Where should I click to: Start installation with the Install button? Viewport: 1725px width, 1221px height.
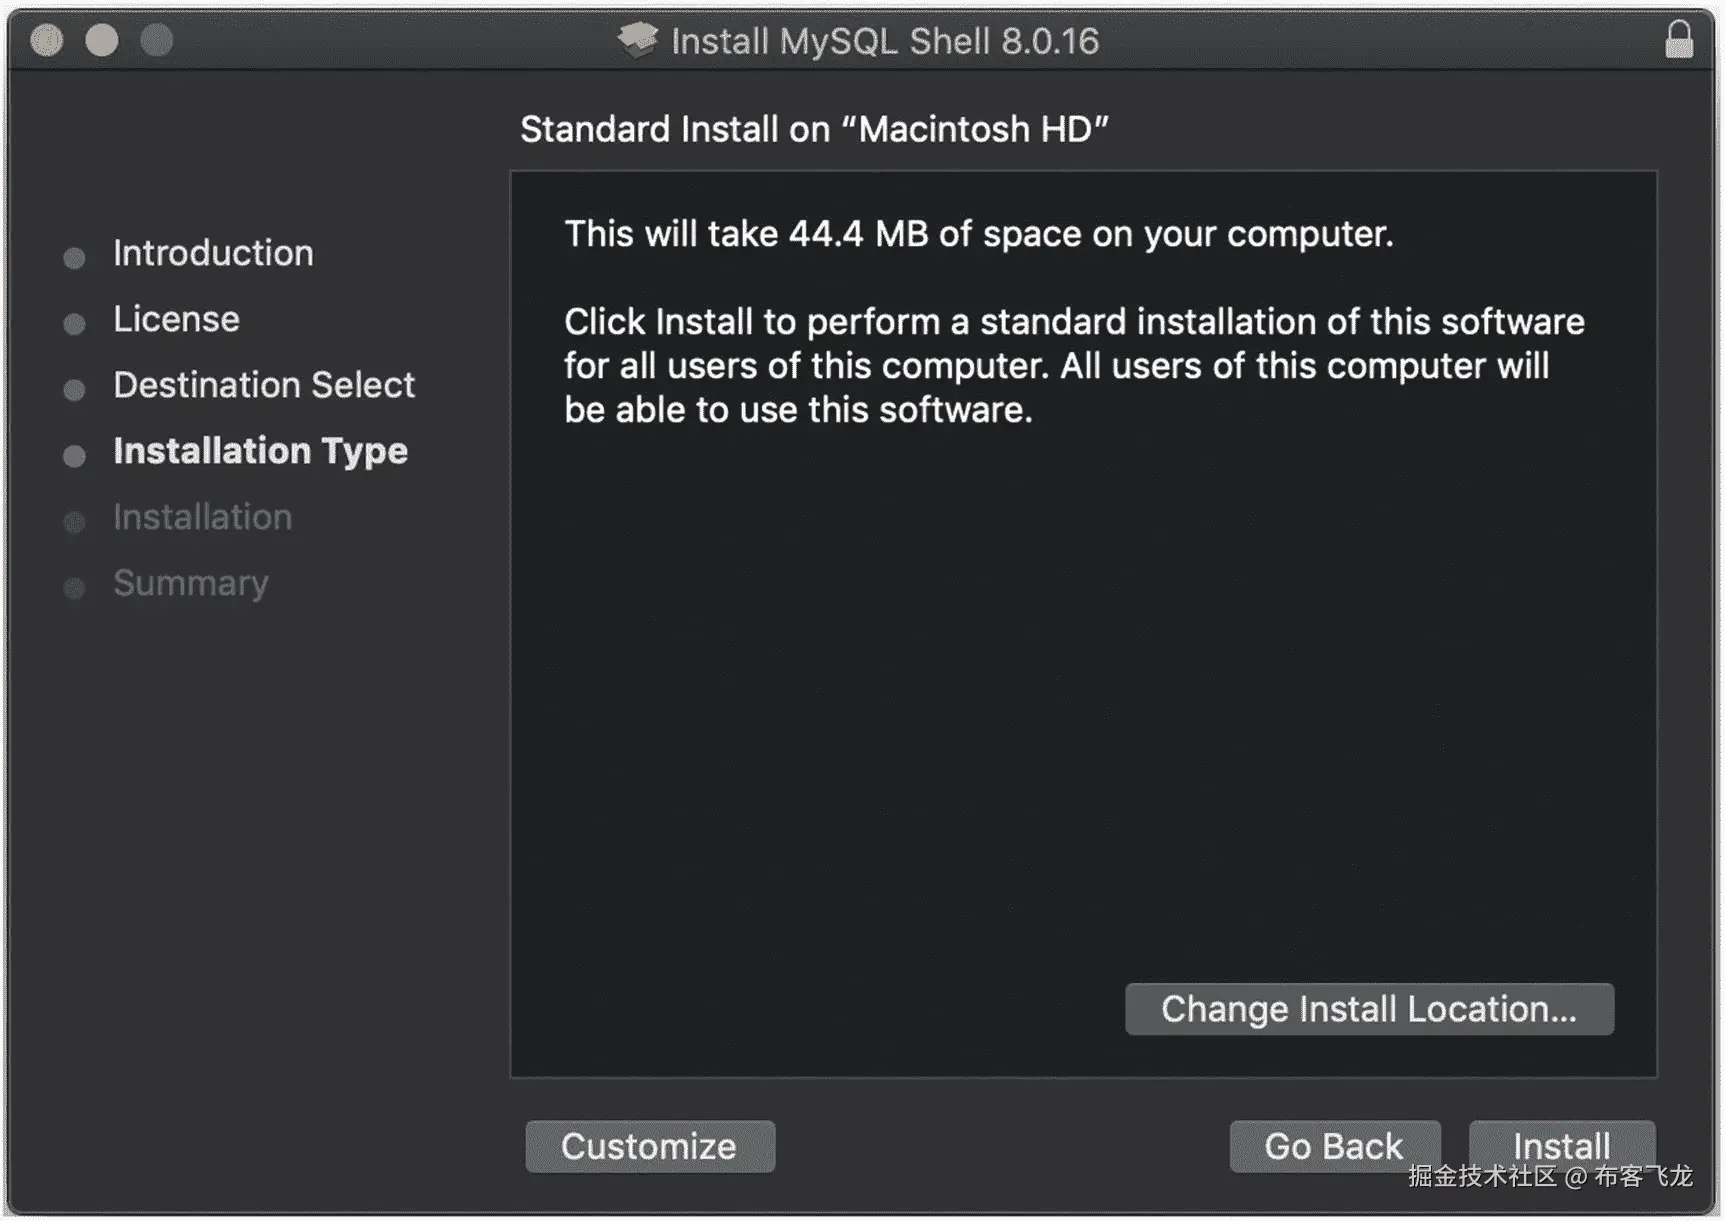[1561, 1146]
